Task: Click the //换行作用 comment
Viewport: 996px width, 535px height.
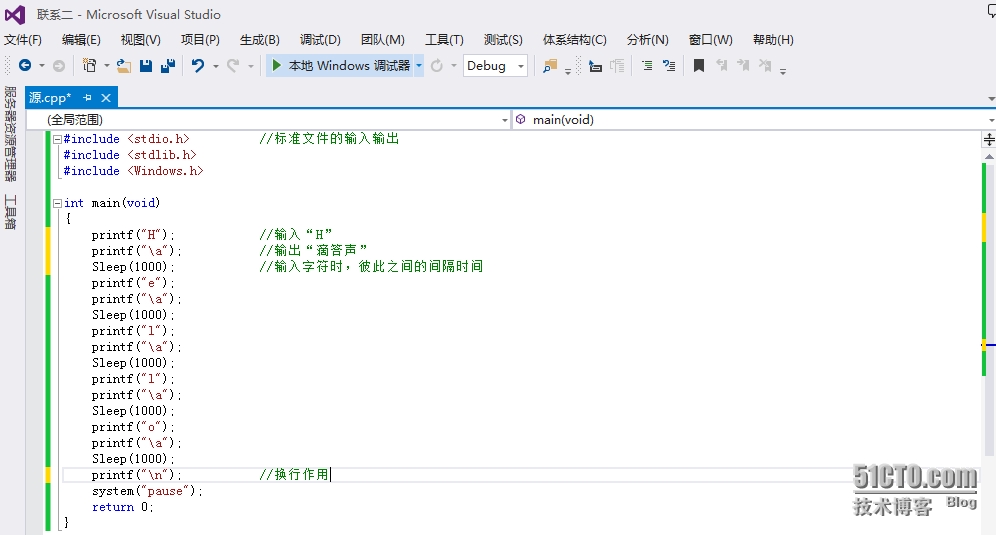Action: tap(294, 475)
